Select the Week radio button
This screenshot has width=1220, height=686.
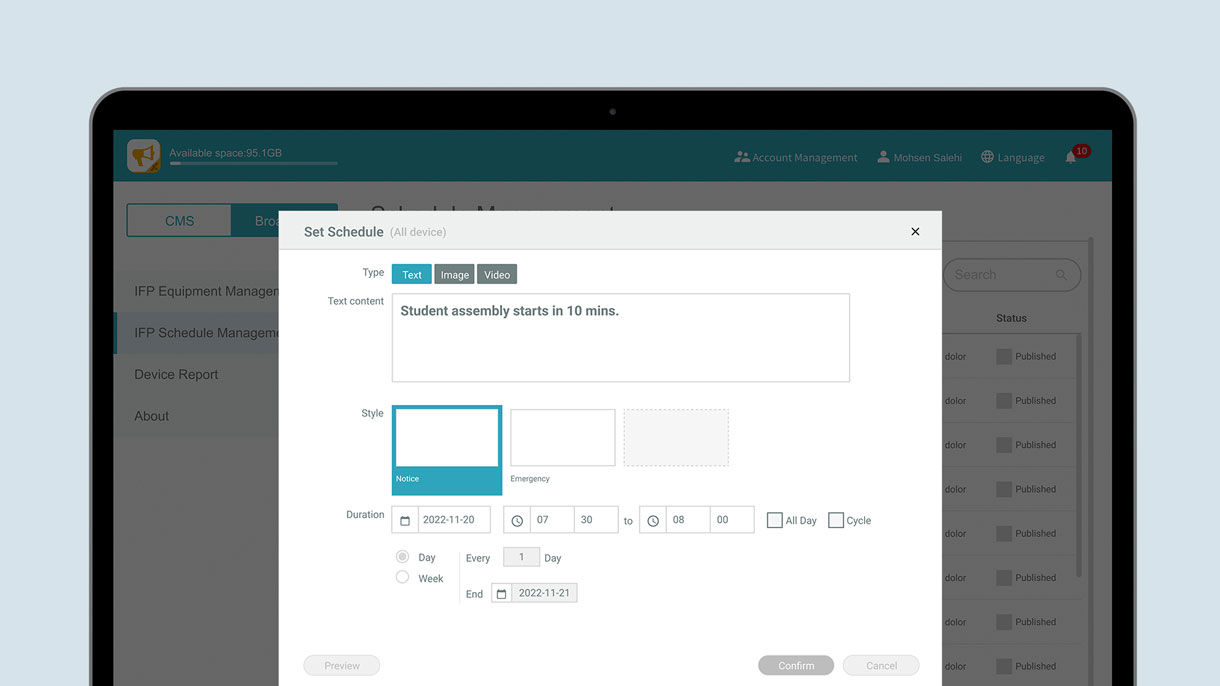coord(403,577)
